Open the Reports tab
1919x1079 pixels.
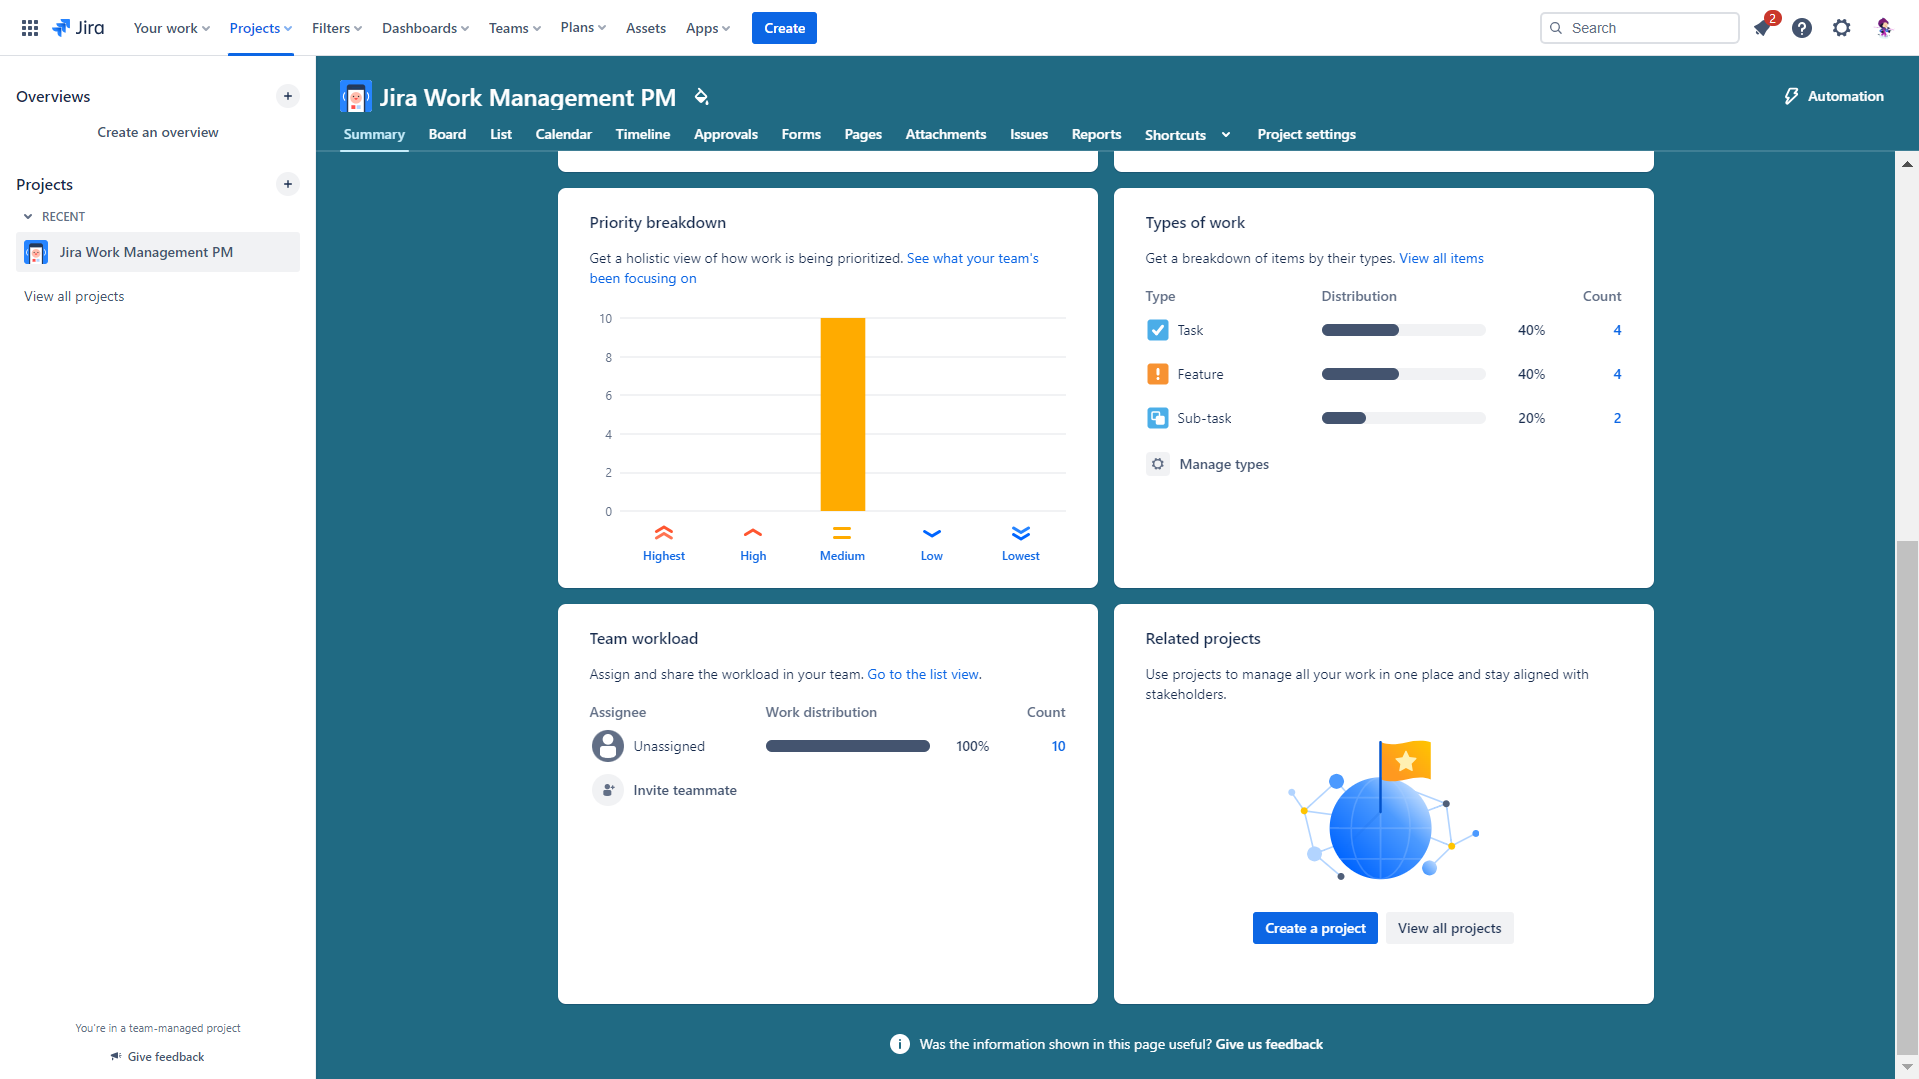pos(1096,134)
